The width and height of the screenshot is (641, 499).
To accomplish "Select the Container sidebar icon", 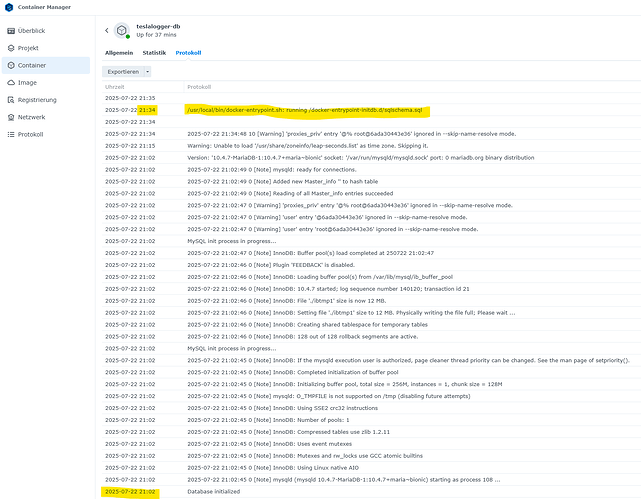I will pos(11,65).
